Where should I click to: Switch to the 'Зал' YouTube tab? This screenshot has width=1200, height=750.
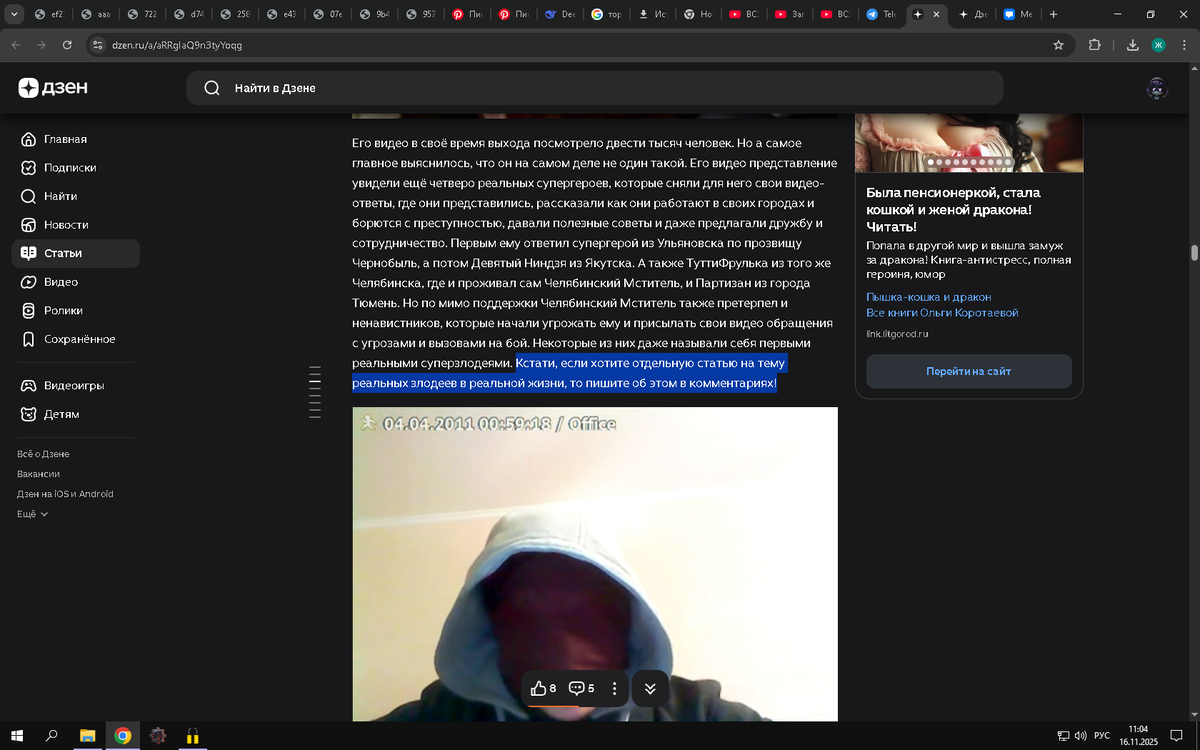[x=790, y=14]
